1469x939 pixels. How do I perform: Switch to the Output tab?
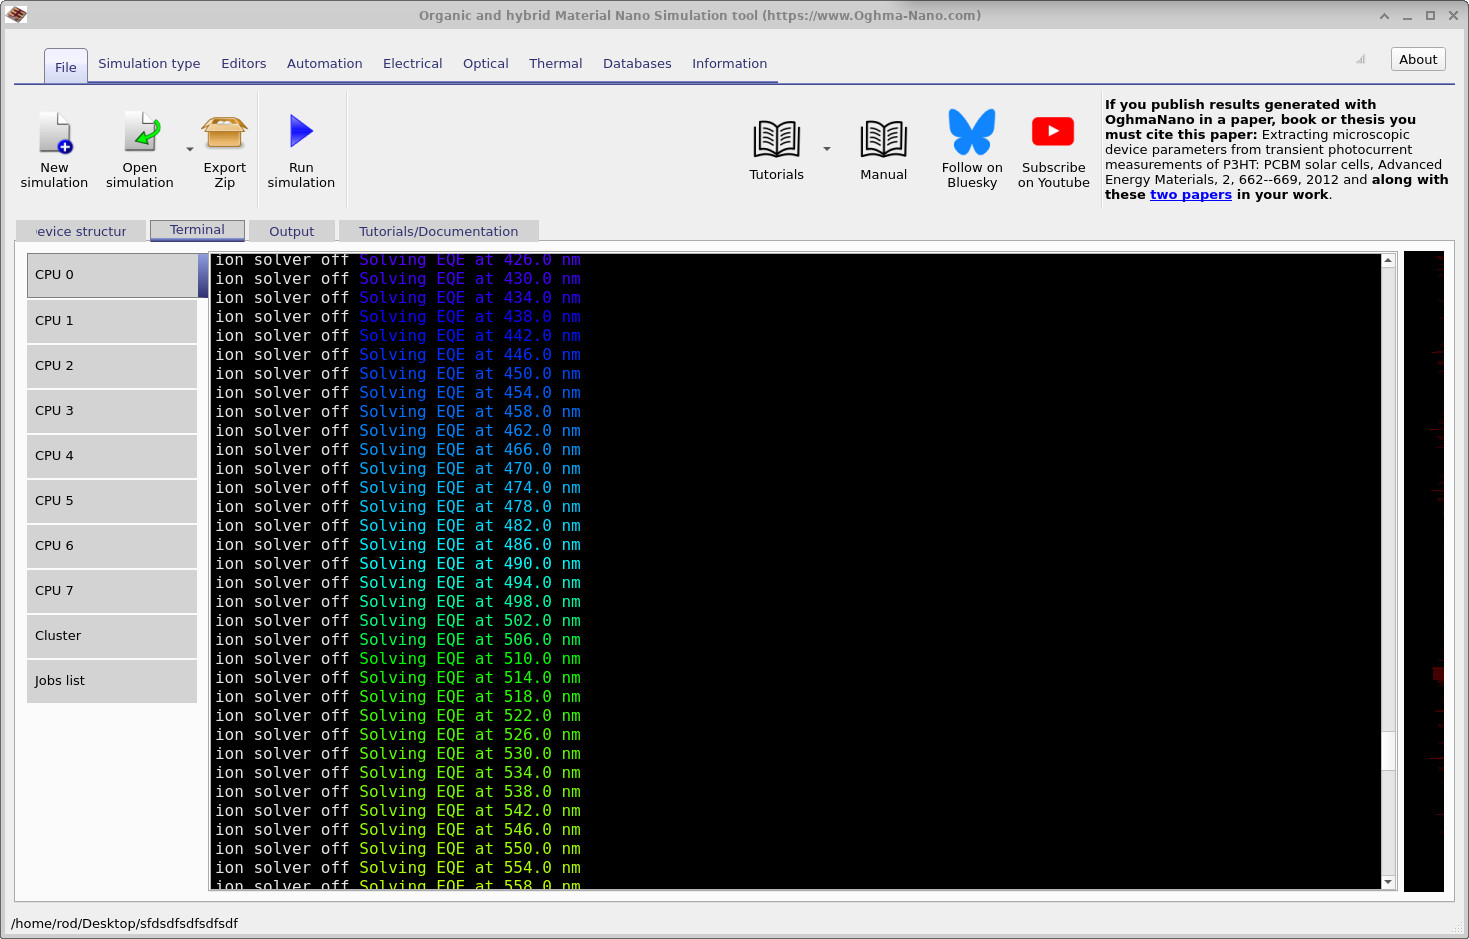(x=291, y=231)
